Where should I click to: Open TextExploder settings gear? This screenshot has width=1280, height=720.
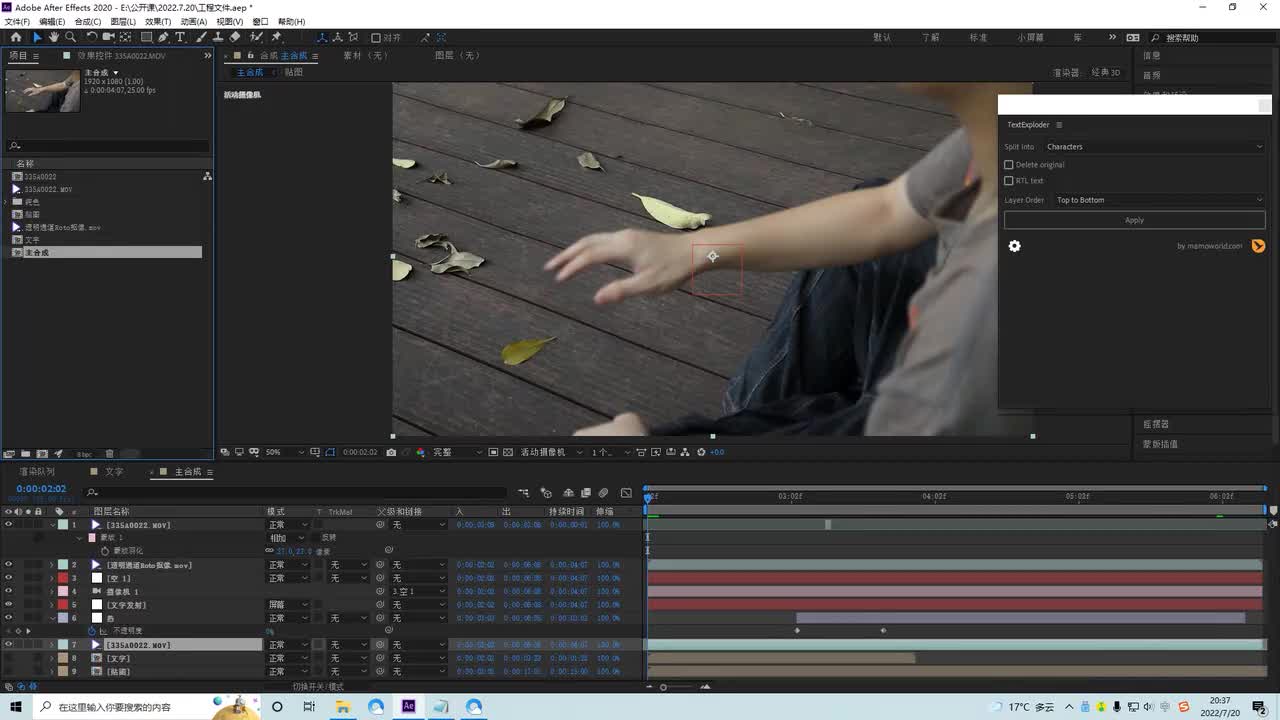point(1014,246)
